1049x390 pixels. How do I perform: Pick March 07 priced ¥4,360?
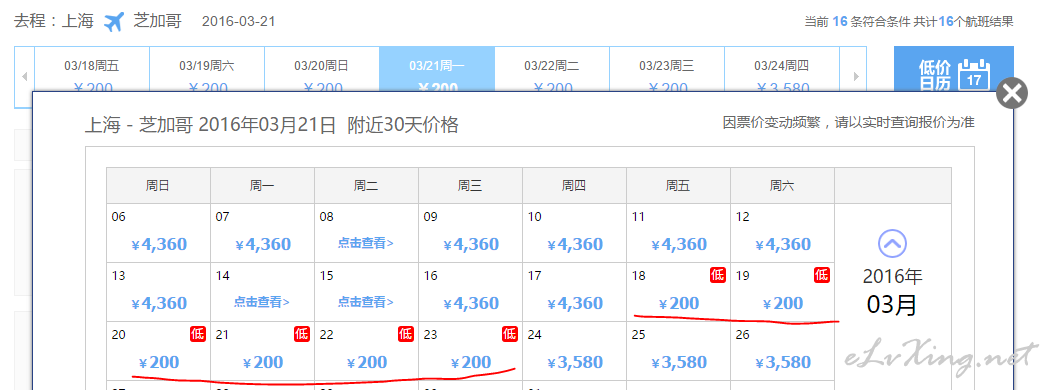(x=262, y=233)
